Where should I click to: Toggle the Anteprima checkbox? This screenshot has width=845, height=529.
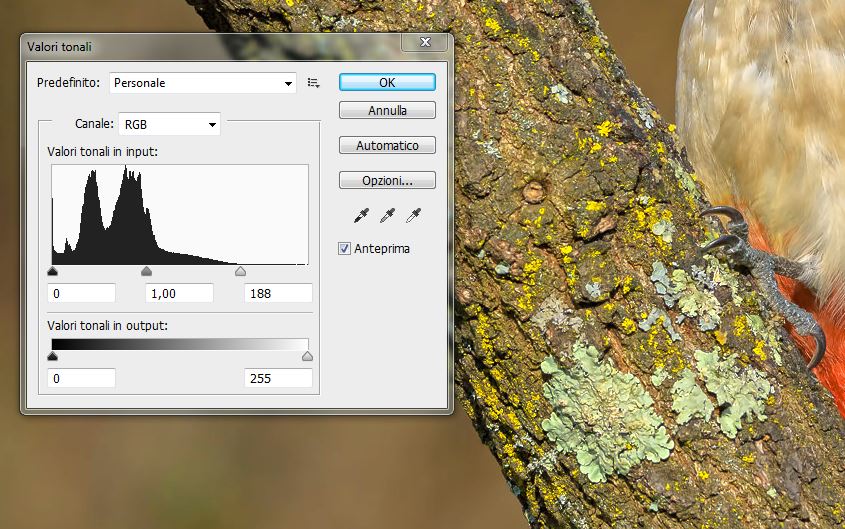click(x=345, y=248)
